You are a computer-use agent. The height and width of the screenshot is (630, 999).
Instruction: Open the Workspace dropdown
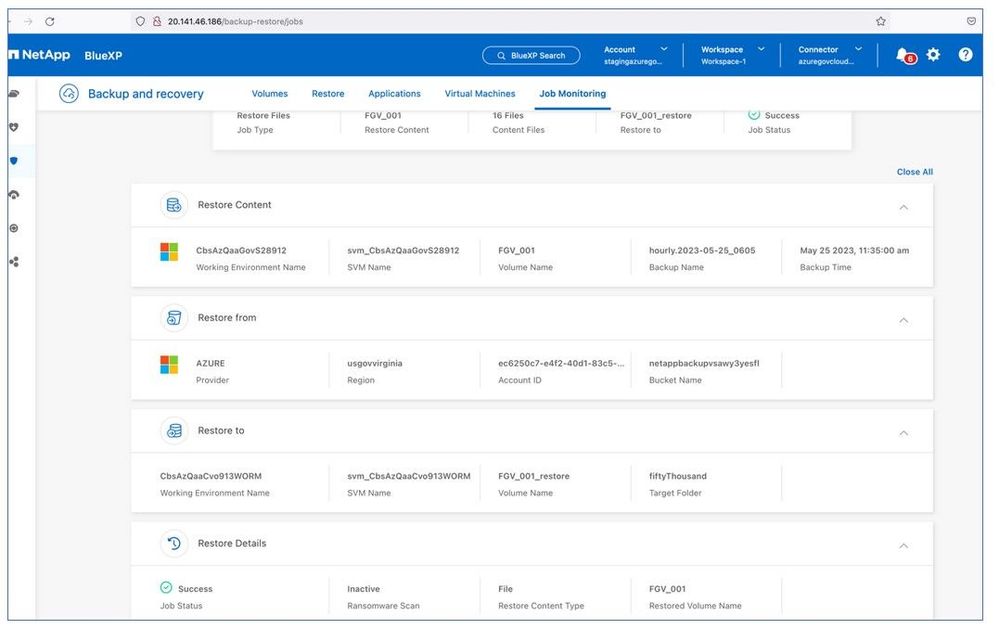pyautogui.click(x=732, y=55)
